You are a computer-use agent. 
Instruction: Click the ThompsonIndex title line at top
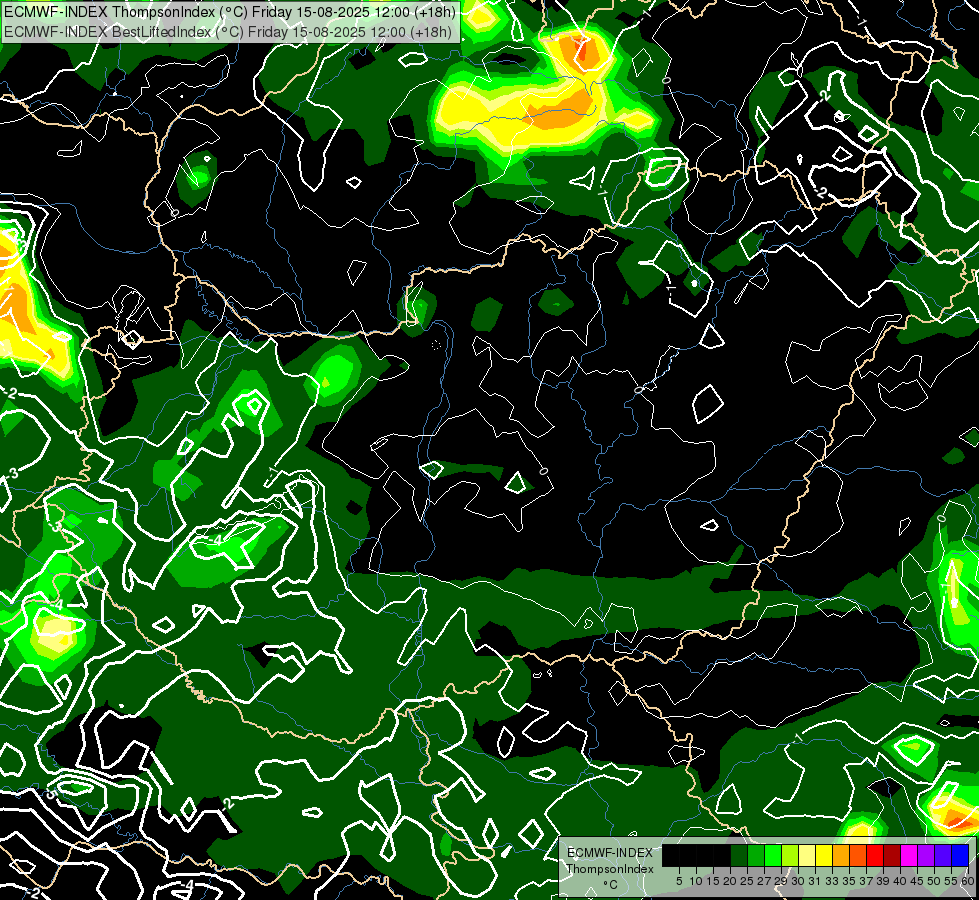(x=230, y=12)
